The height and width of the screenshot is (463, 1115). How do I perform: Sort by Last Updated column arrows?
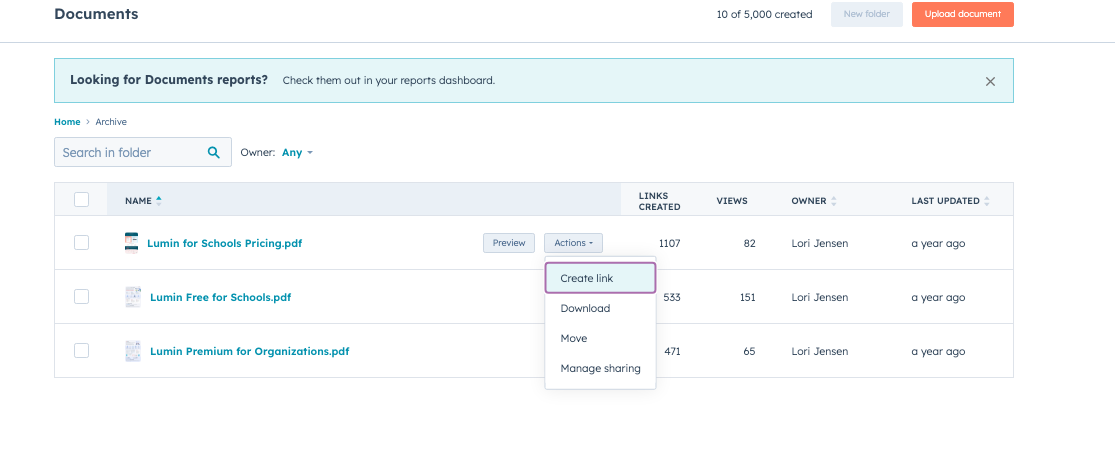pos(986,201)
